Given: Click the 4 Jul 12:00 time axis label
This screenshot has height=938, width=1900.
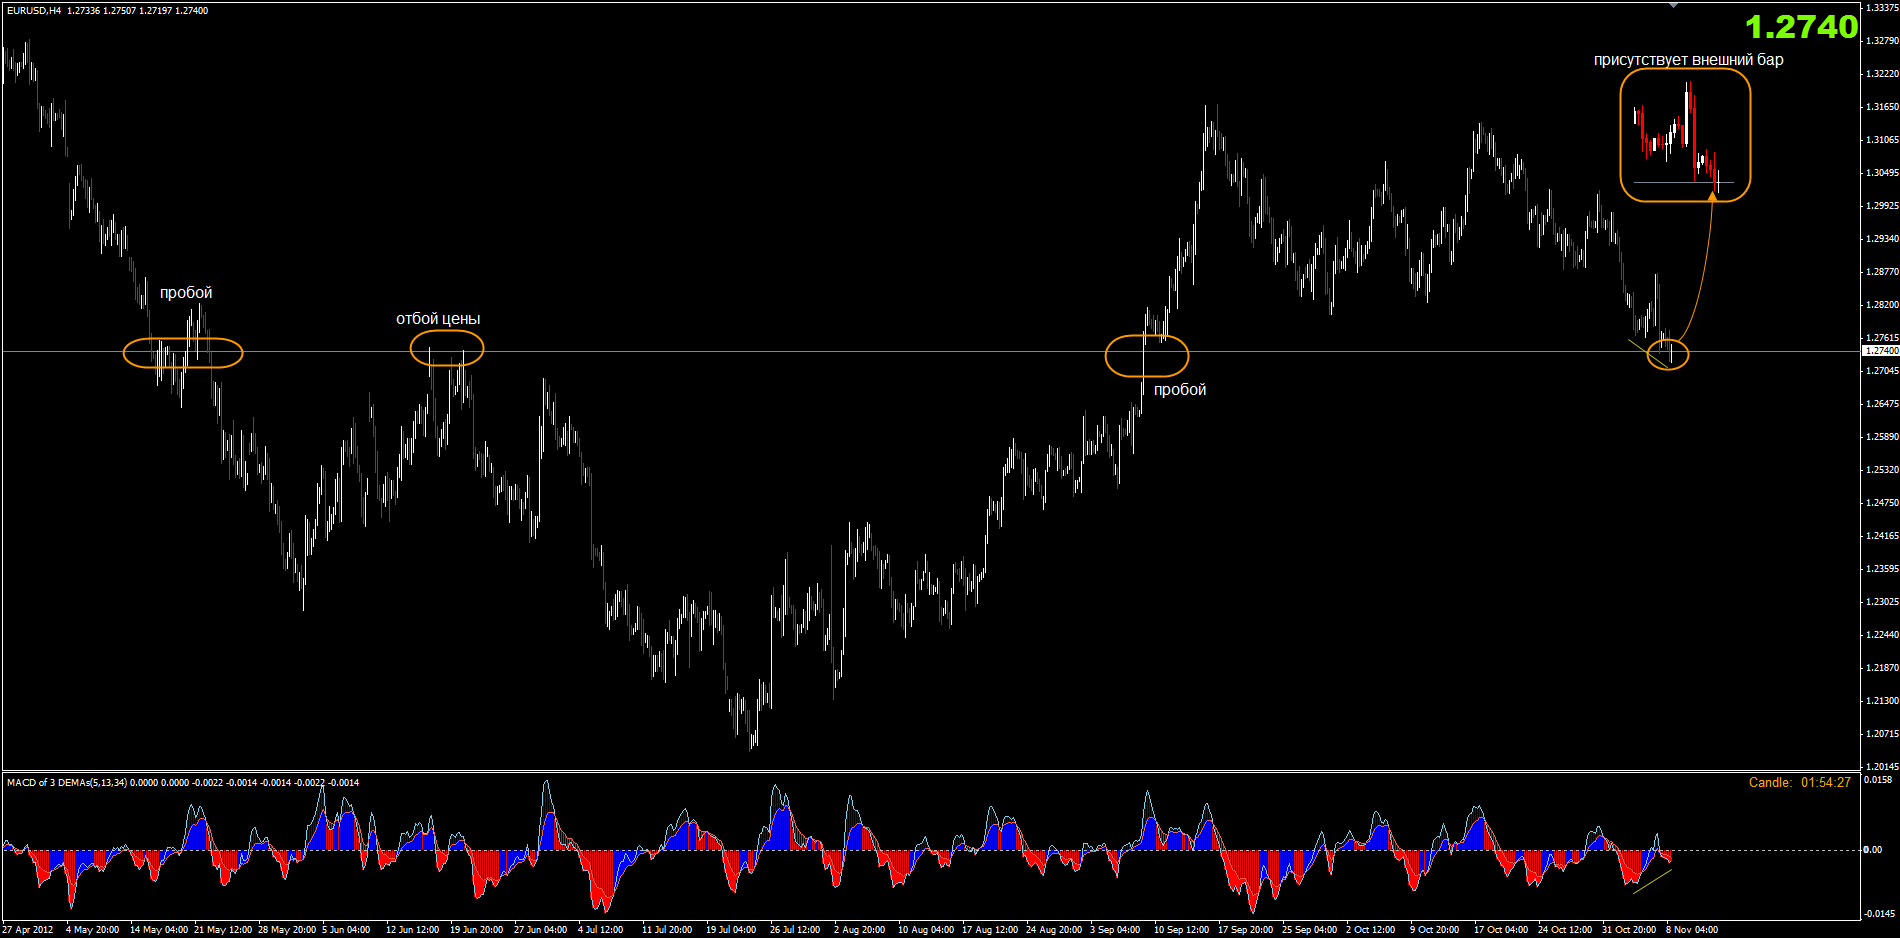Looking at the screenshot, I should pos(600,930).
